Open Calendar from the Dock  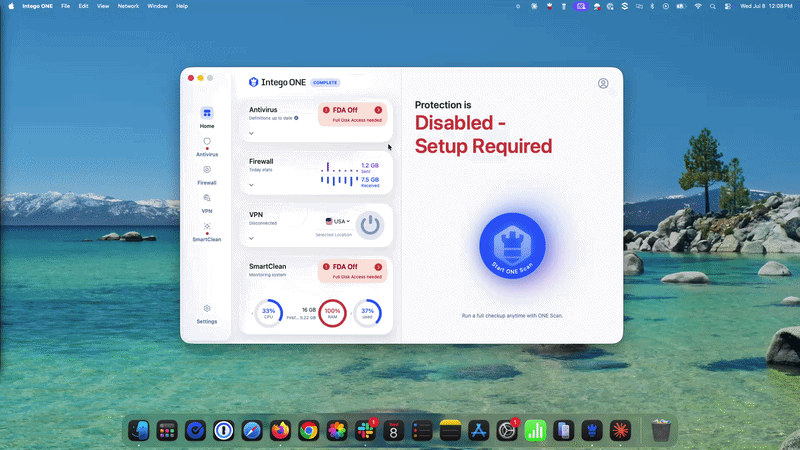click(393, 431)
